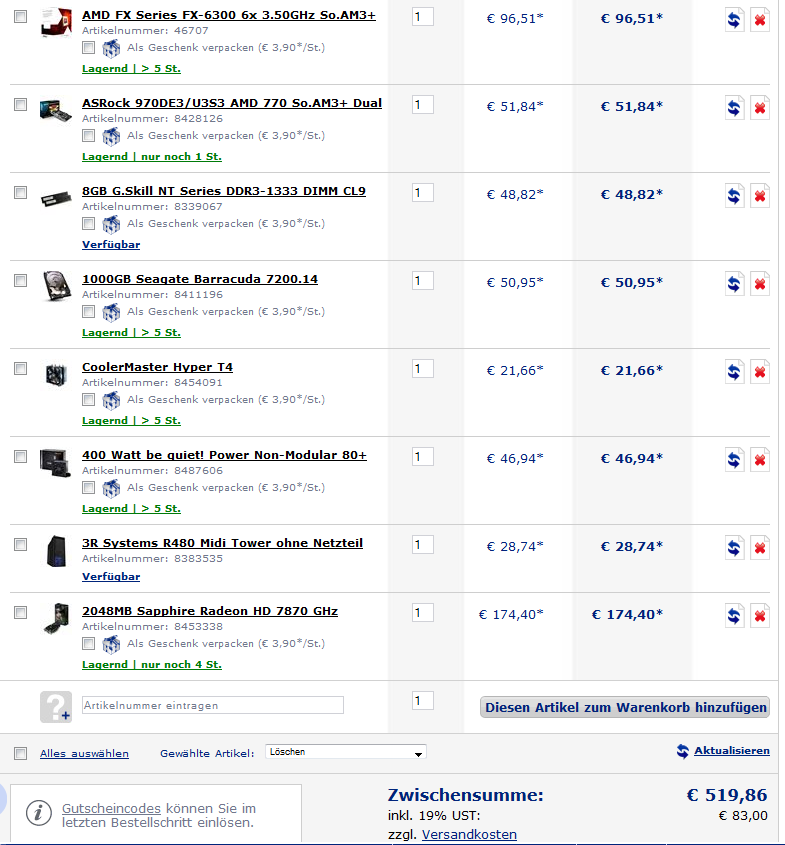This screenshot has height=845, width=785.
Task: Open the 'Gewählte Artikel' Löschen dropdown
Action: coord(345,752)
